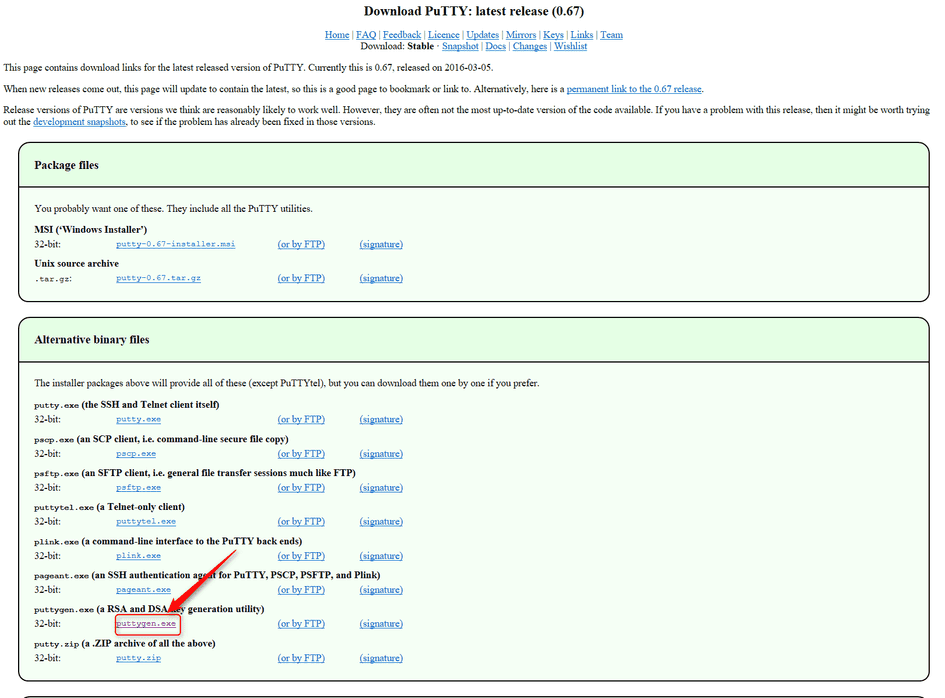Download pageant.exe authentication agent

click(x=143, y=590)
